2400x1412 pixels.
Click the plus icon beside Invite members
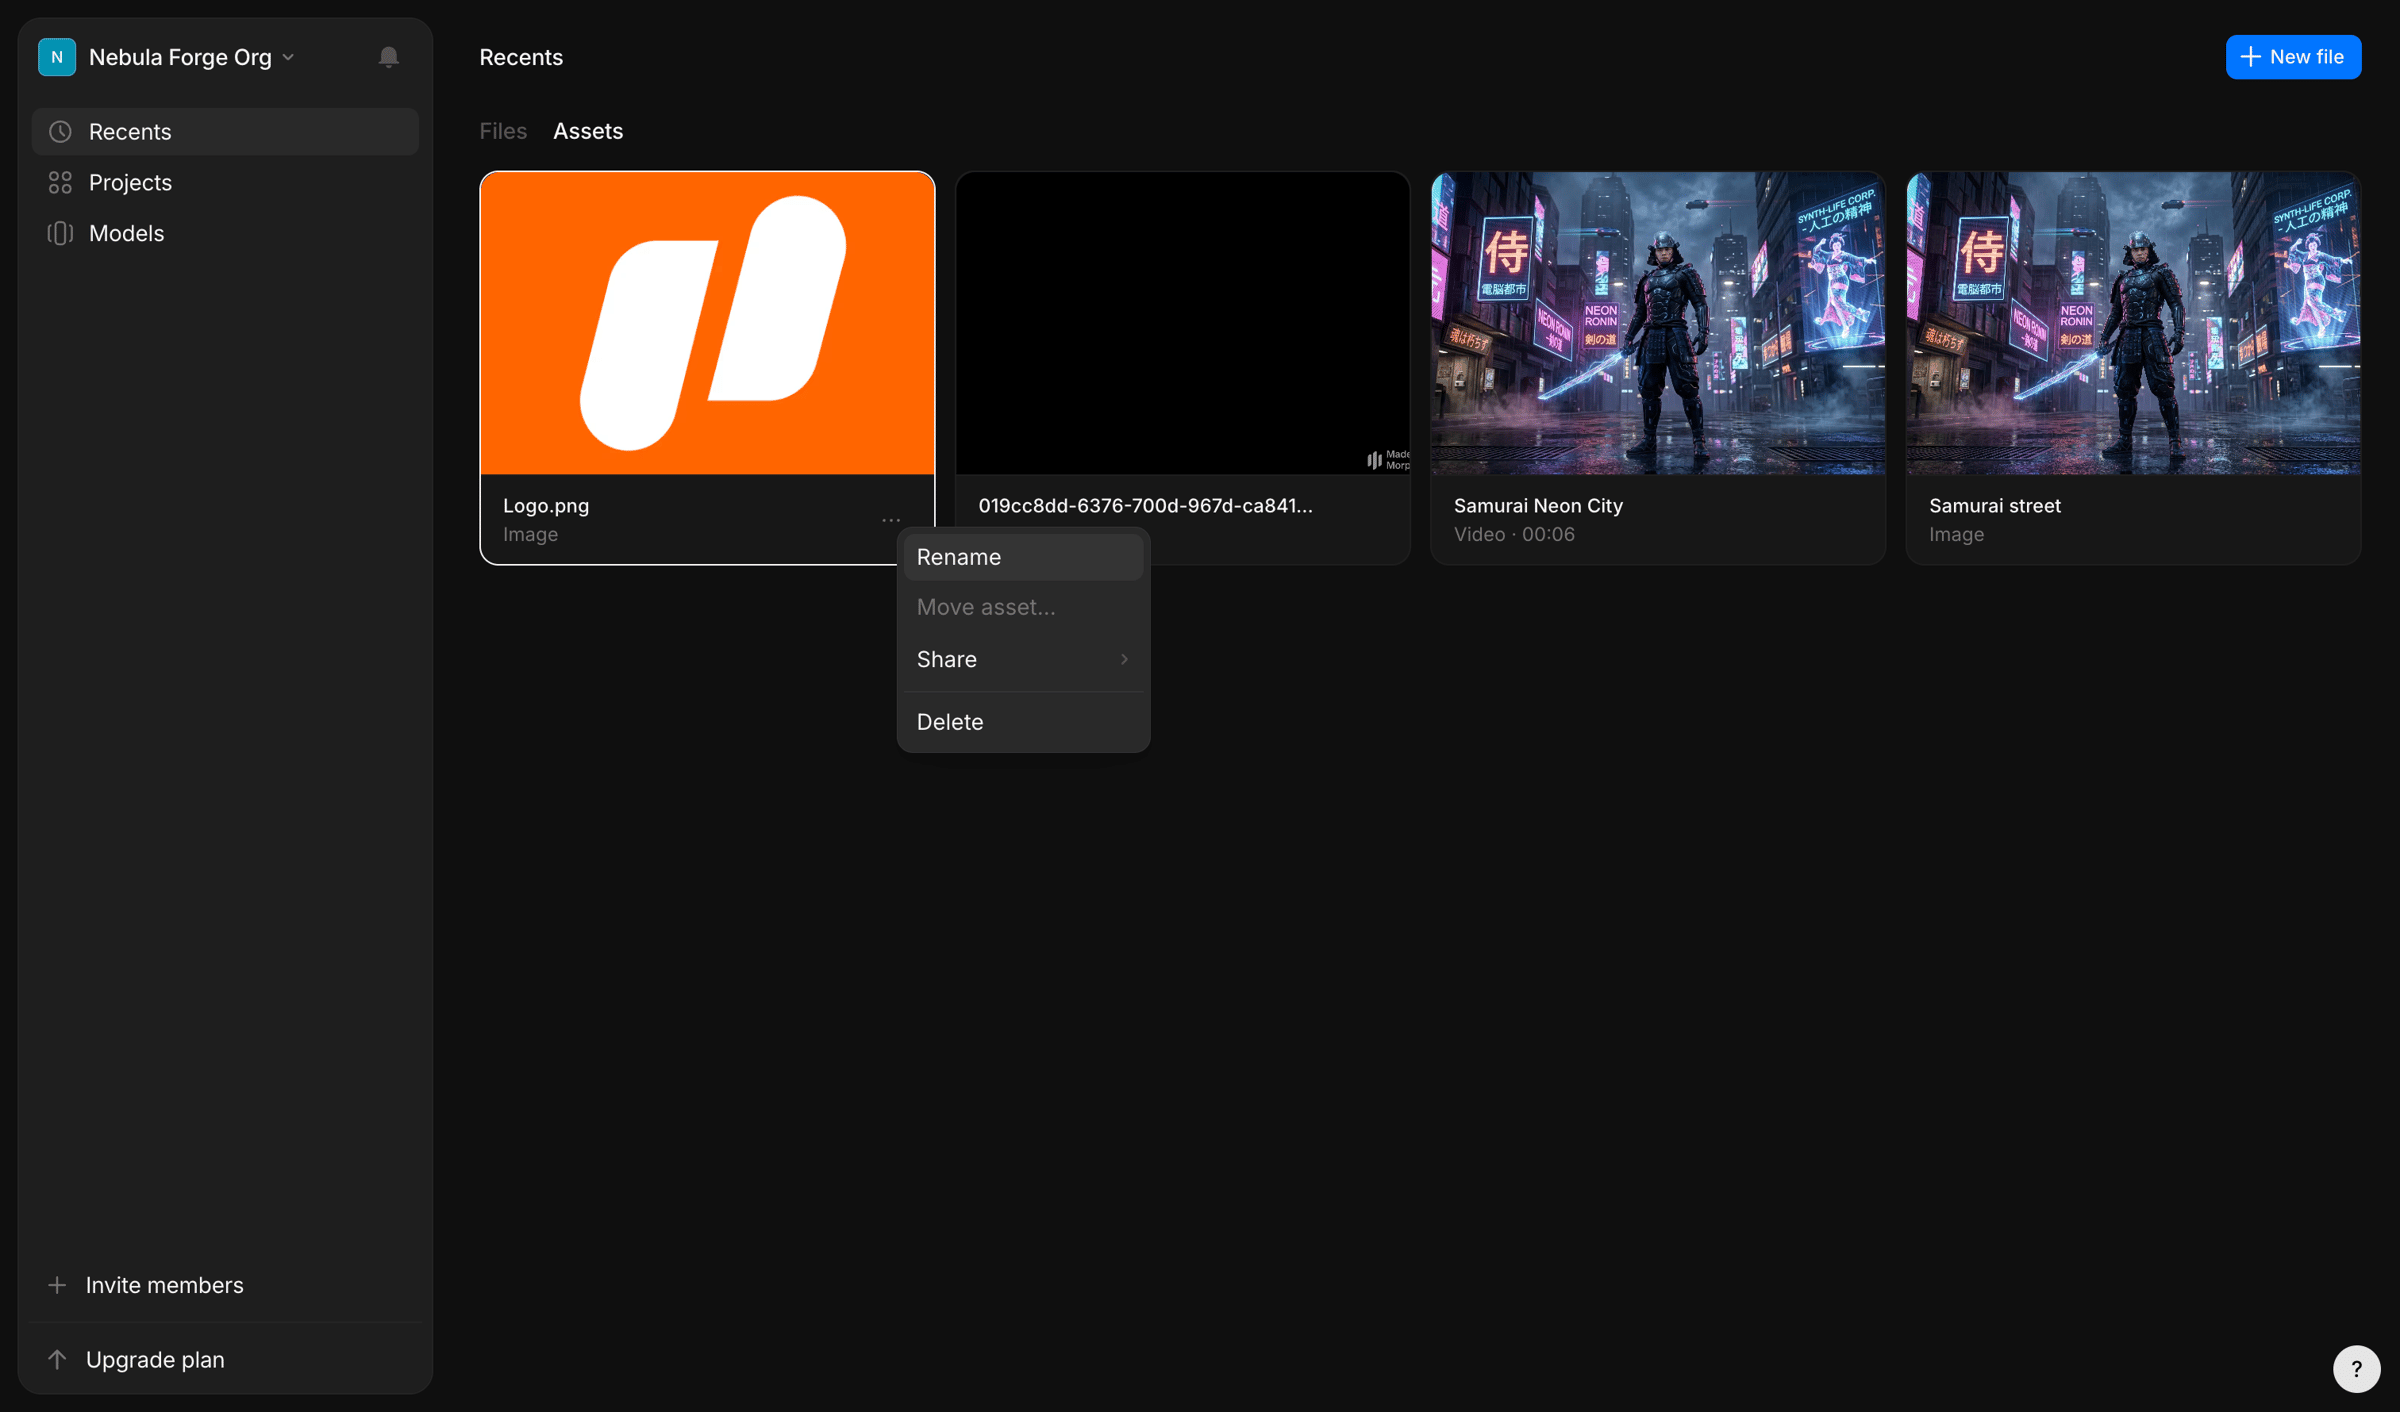click(x=57, y=1285)
